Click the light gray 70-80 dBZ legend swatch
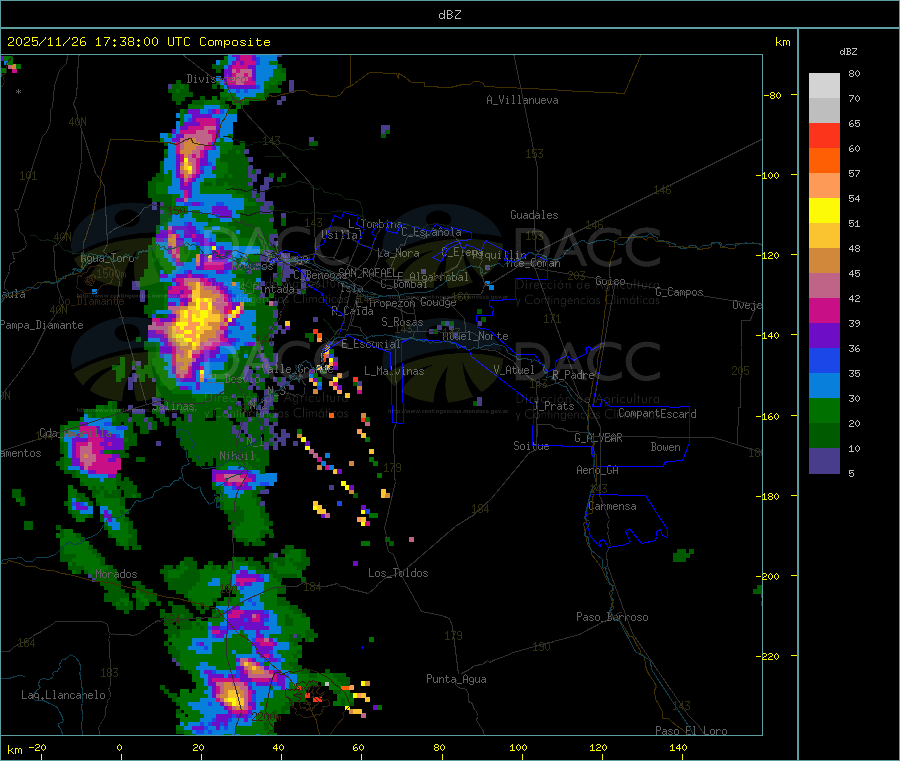Screen dimensions: 900x761 point(824,86)
